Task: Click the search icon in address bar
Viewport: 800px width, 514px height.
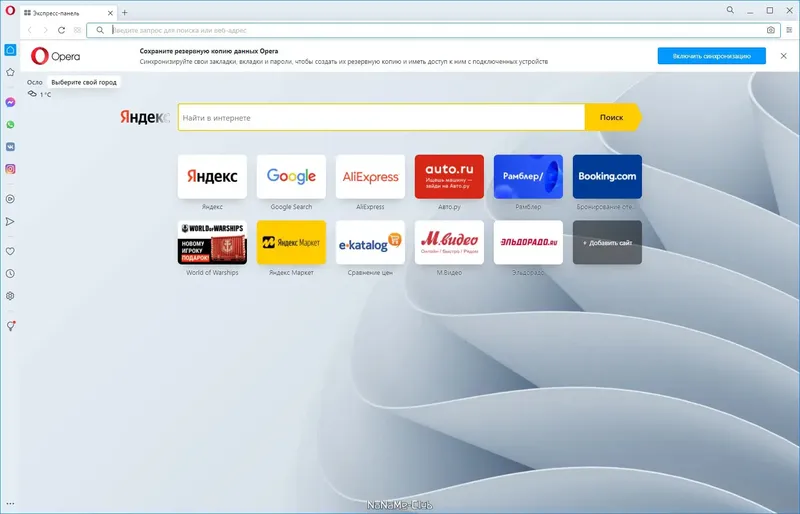Action: 101,30
